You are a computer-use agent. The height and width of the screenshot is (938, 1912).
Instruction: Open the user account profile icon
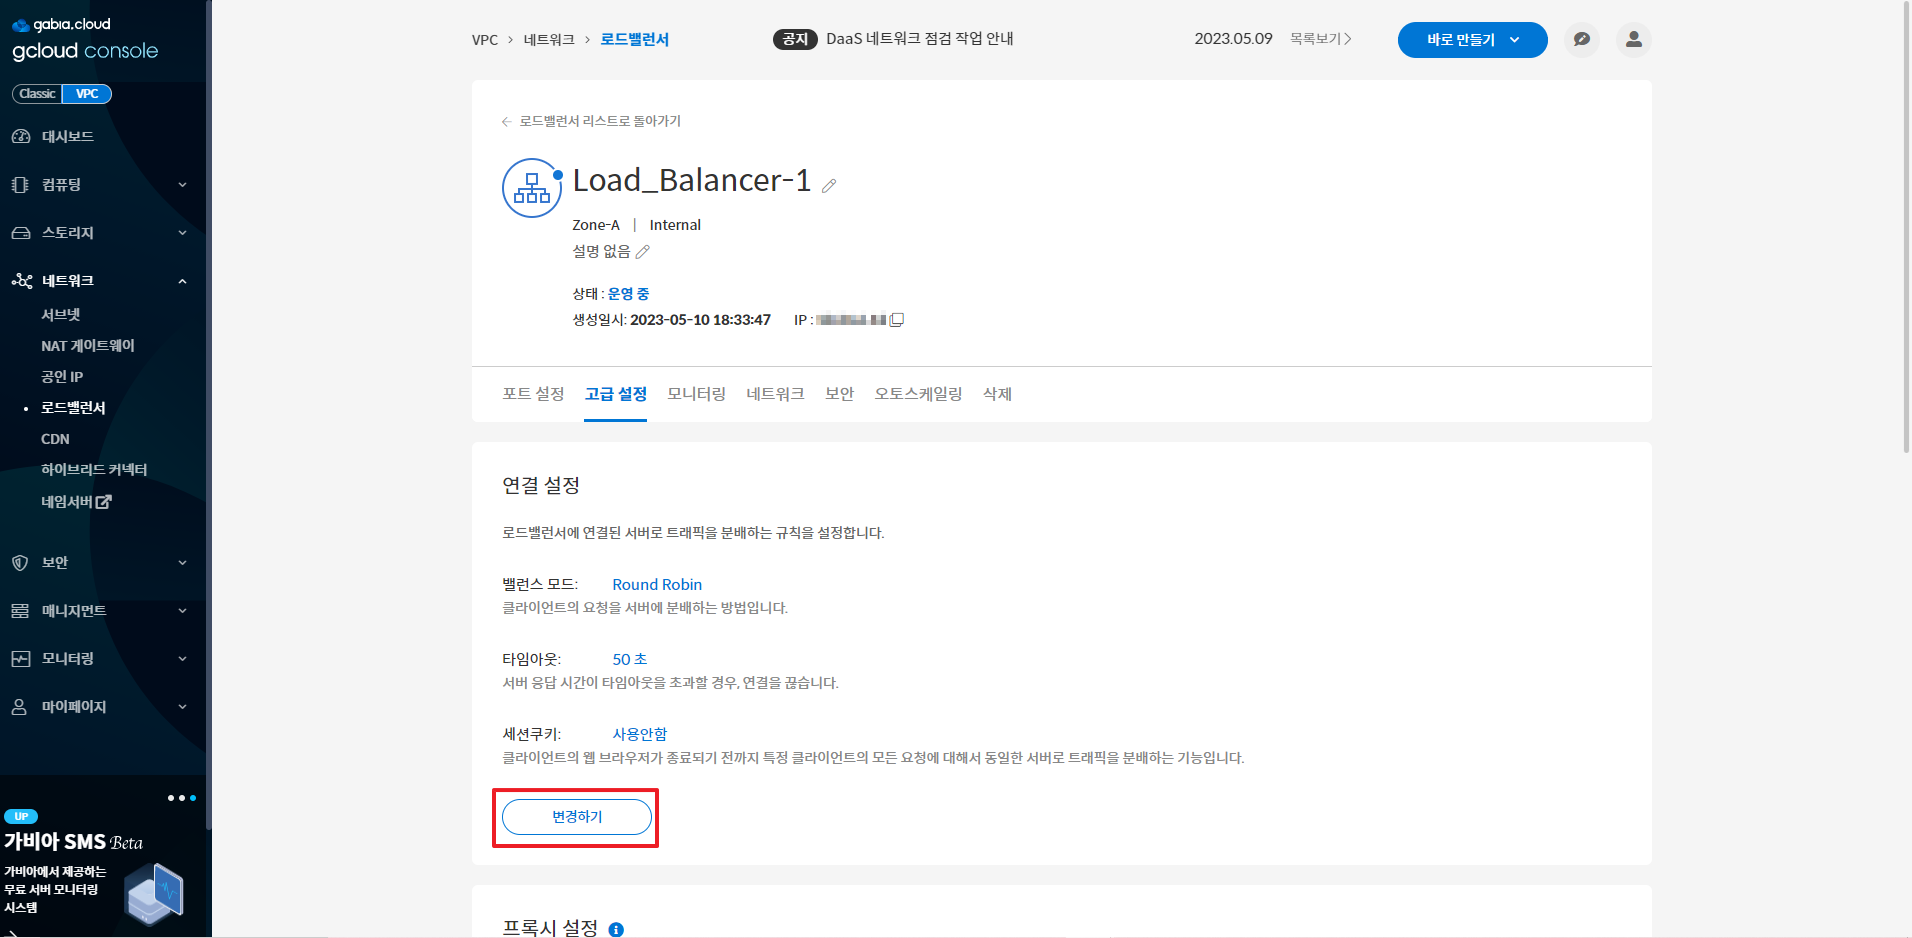coord(1633,39)
